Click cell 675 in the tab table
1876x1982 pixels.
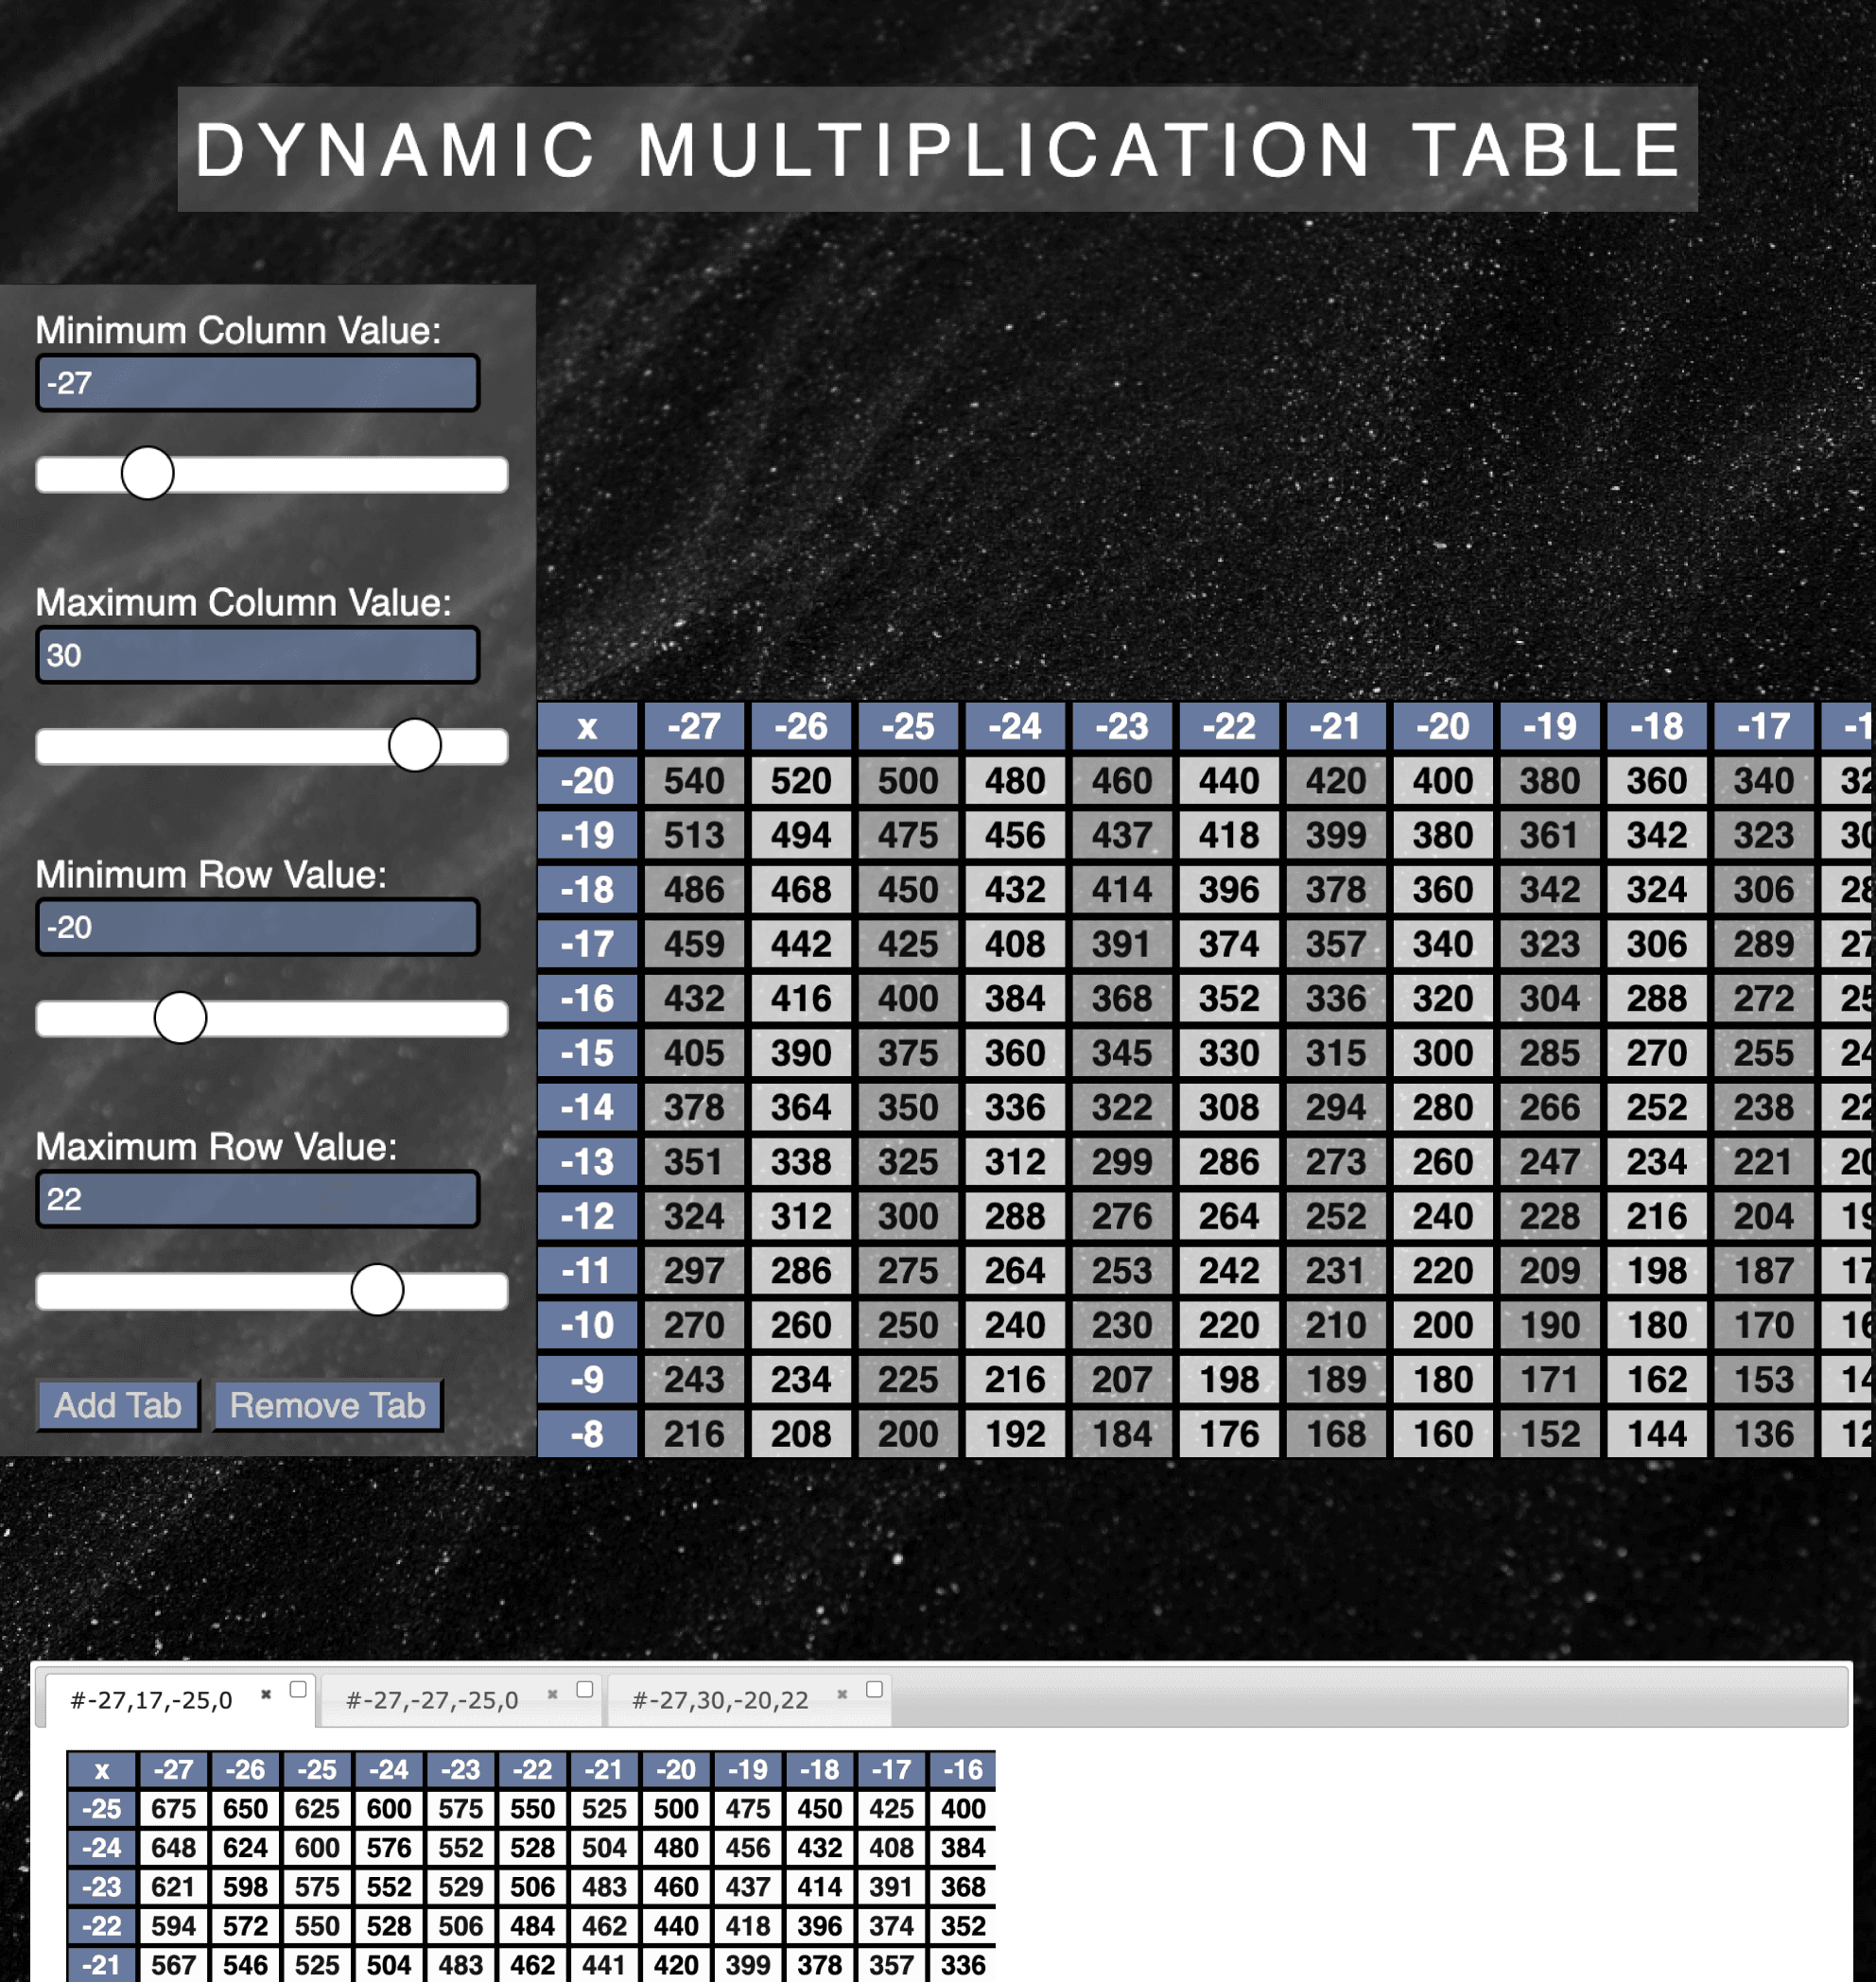tap(173, 1809)
